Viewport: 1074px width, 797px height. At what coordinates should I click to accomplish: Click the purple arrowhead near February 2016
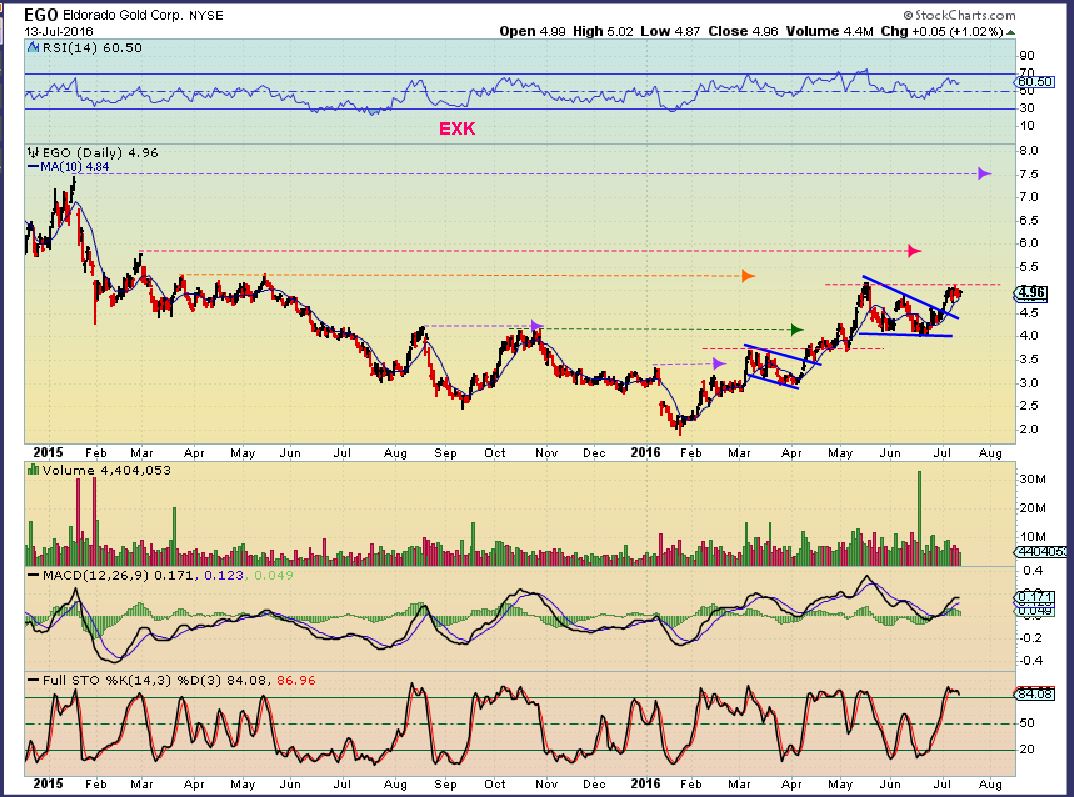click(x=719, y=364)
